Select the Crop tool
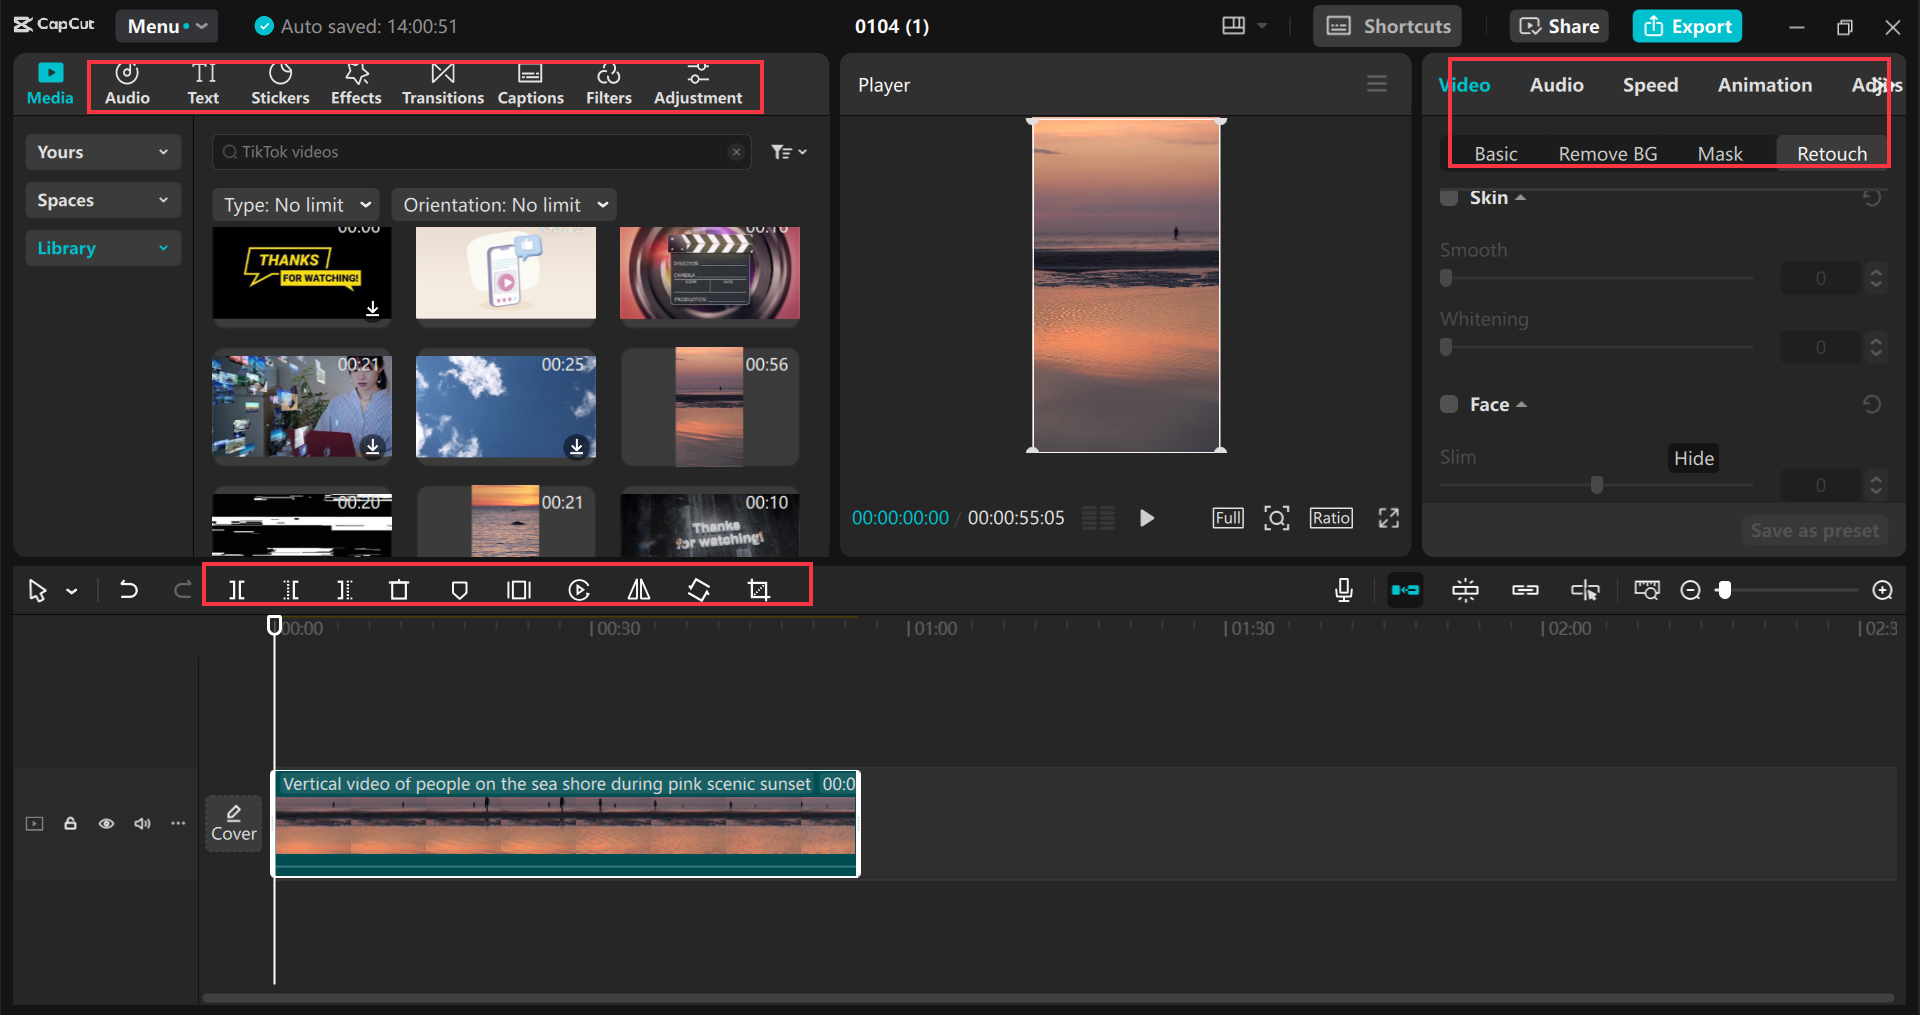 coord(758,590)
